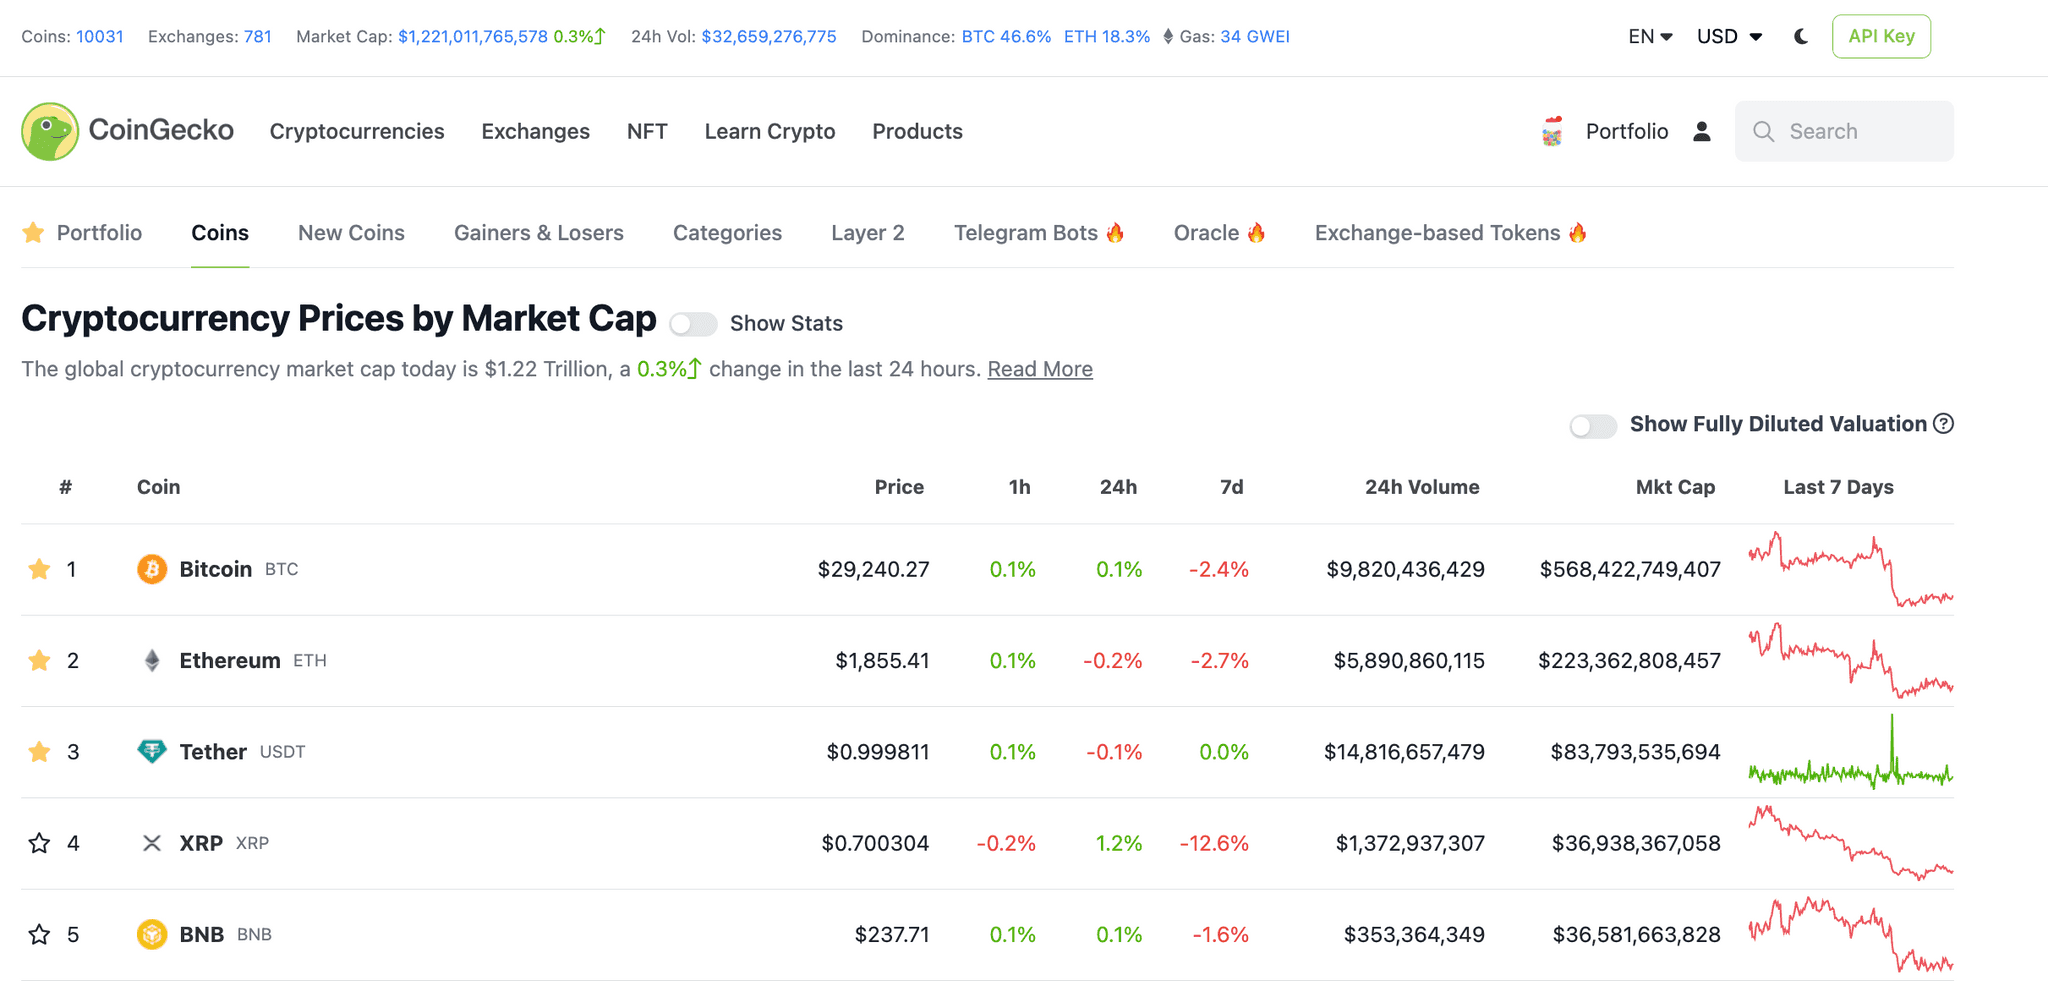The image size is (2048, 981).
Task: Click the Bitcoin BTC coin icon
Action: coord(151,569)
